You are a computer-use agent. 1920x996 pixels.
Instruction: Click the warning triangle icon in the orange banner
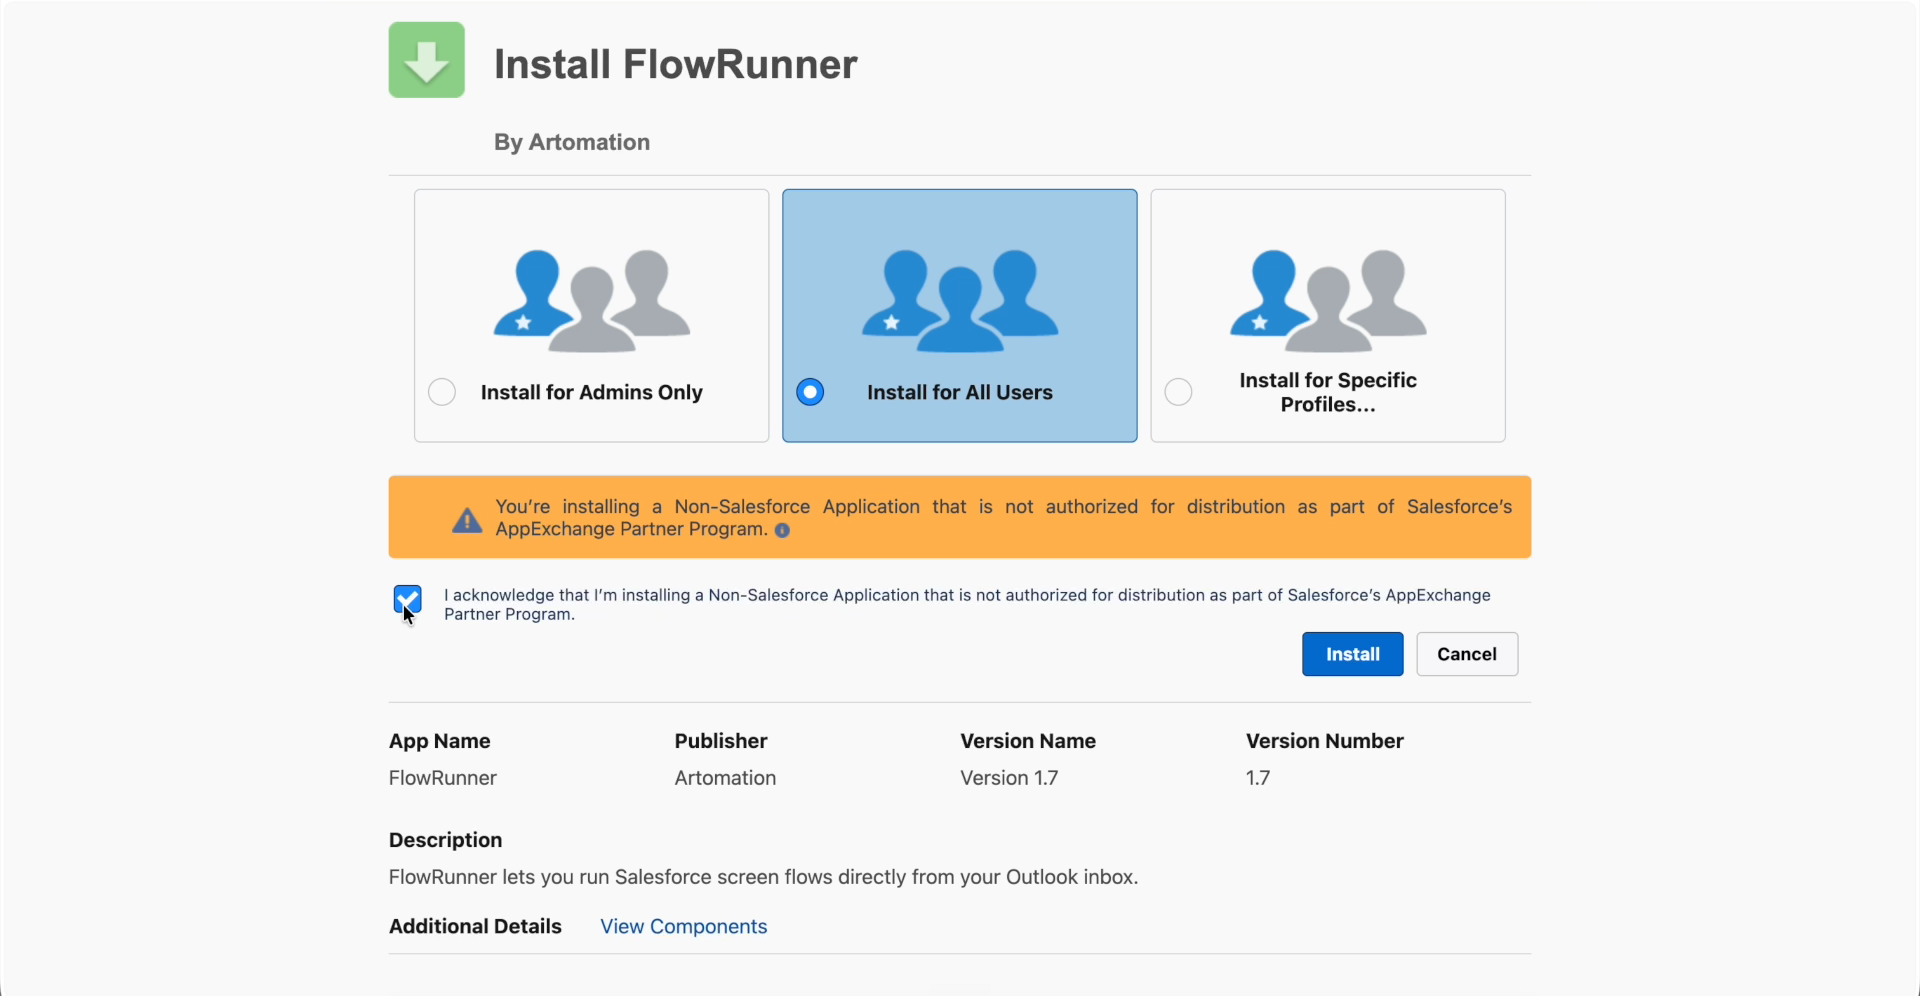tap(467, 520)
